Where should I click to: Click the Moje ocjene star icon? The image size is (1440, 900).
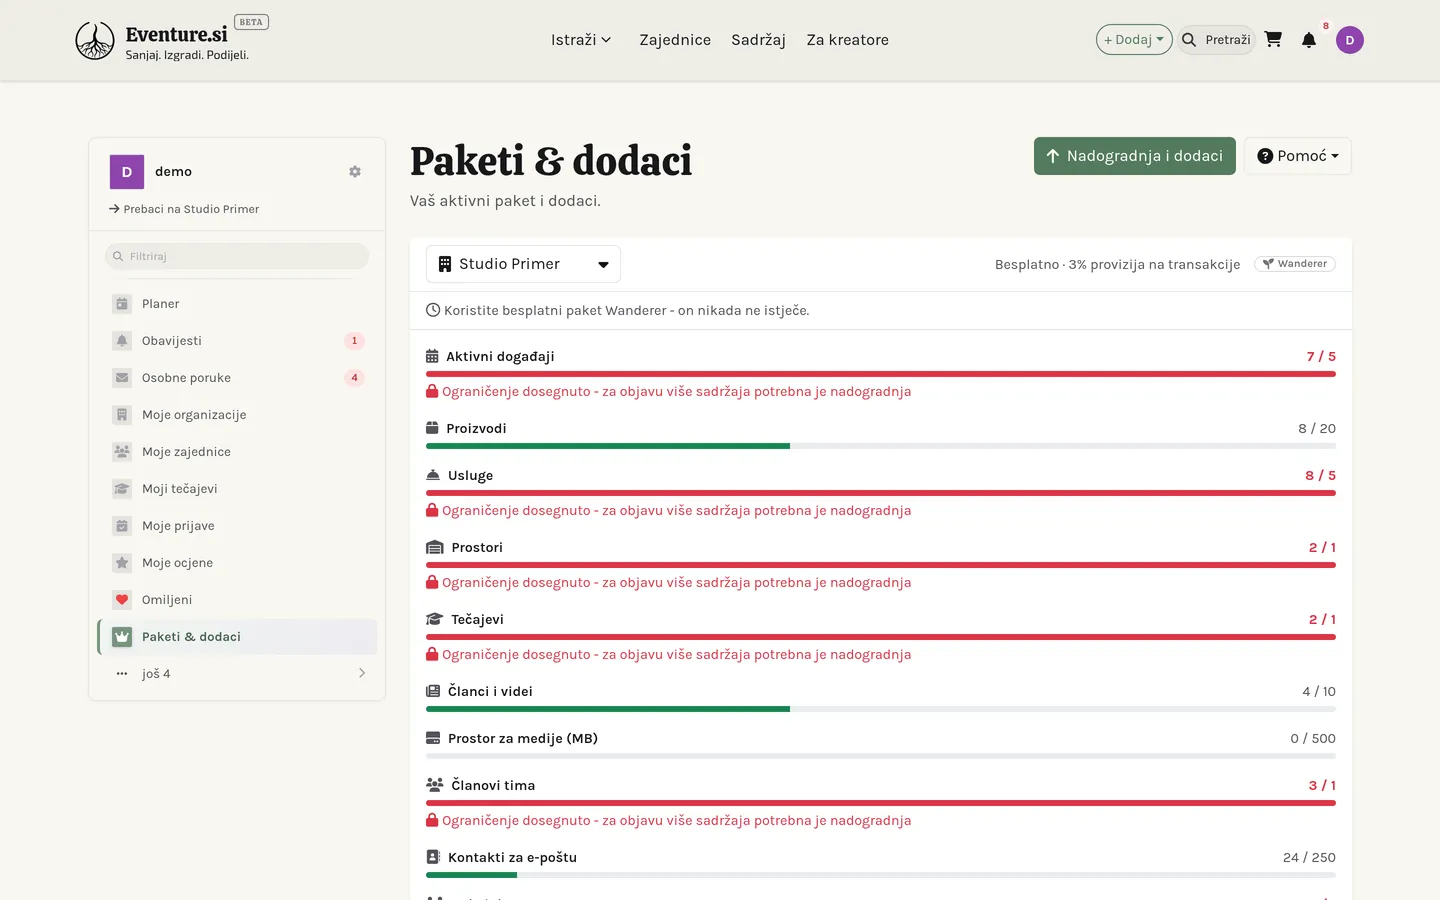click(122, 563)
